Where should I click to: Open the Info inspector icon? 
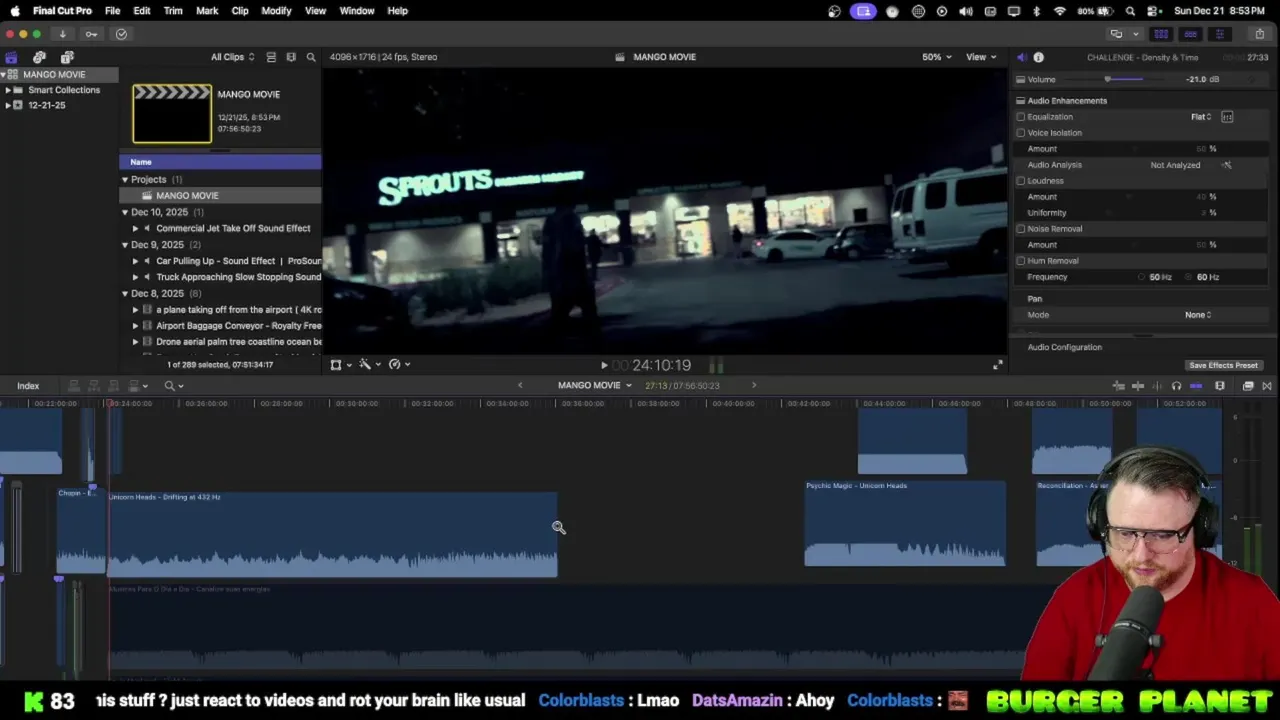tap(1038, 57)
